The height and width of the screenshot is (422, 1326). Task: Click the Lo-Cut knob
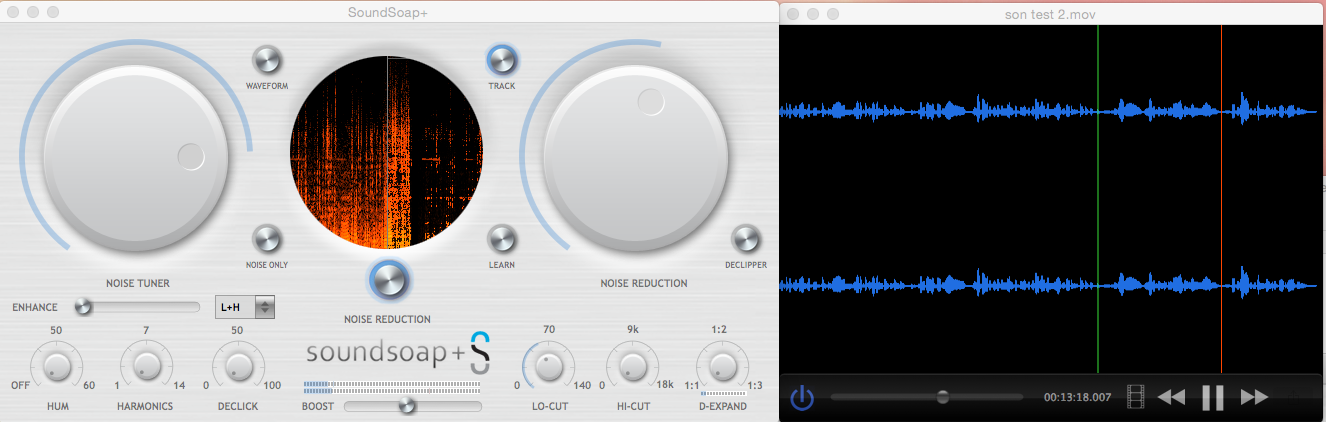549,367
